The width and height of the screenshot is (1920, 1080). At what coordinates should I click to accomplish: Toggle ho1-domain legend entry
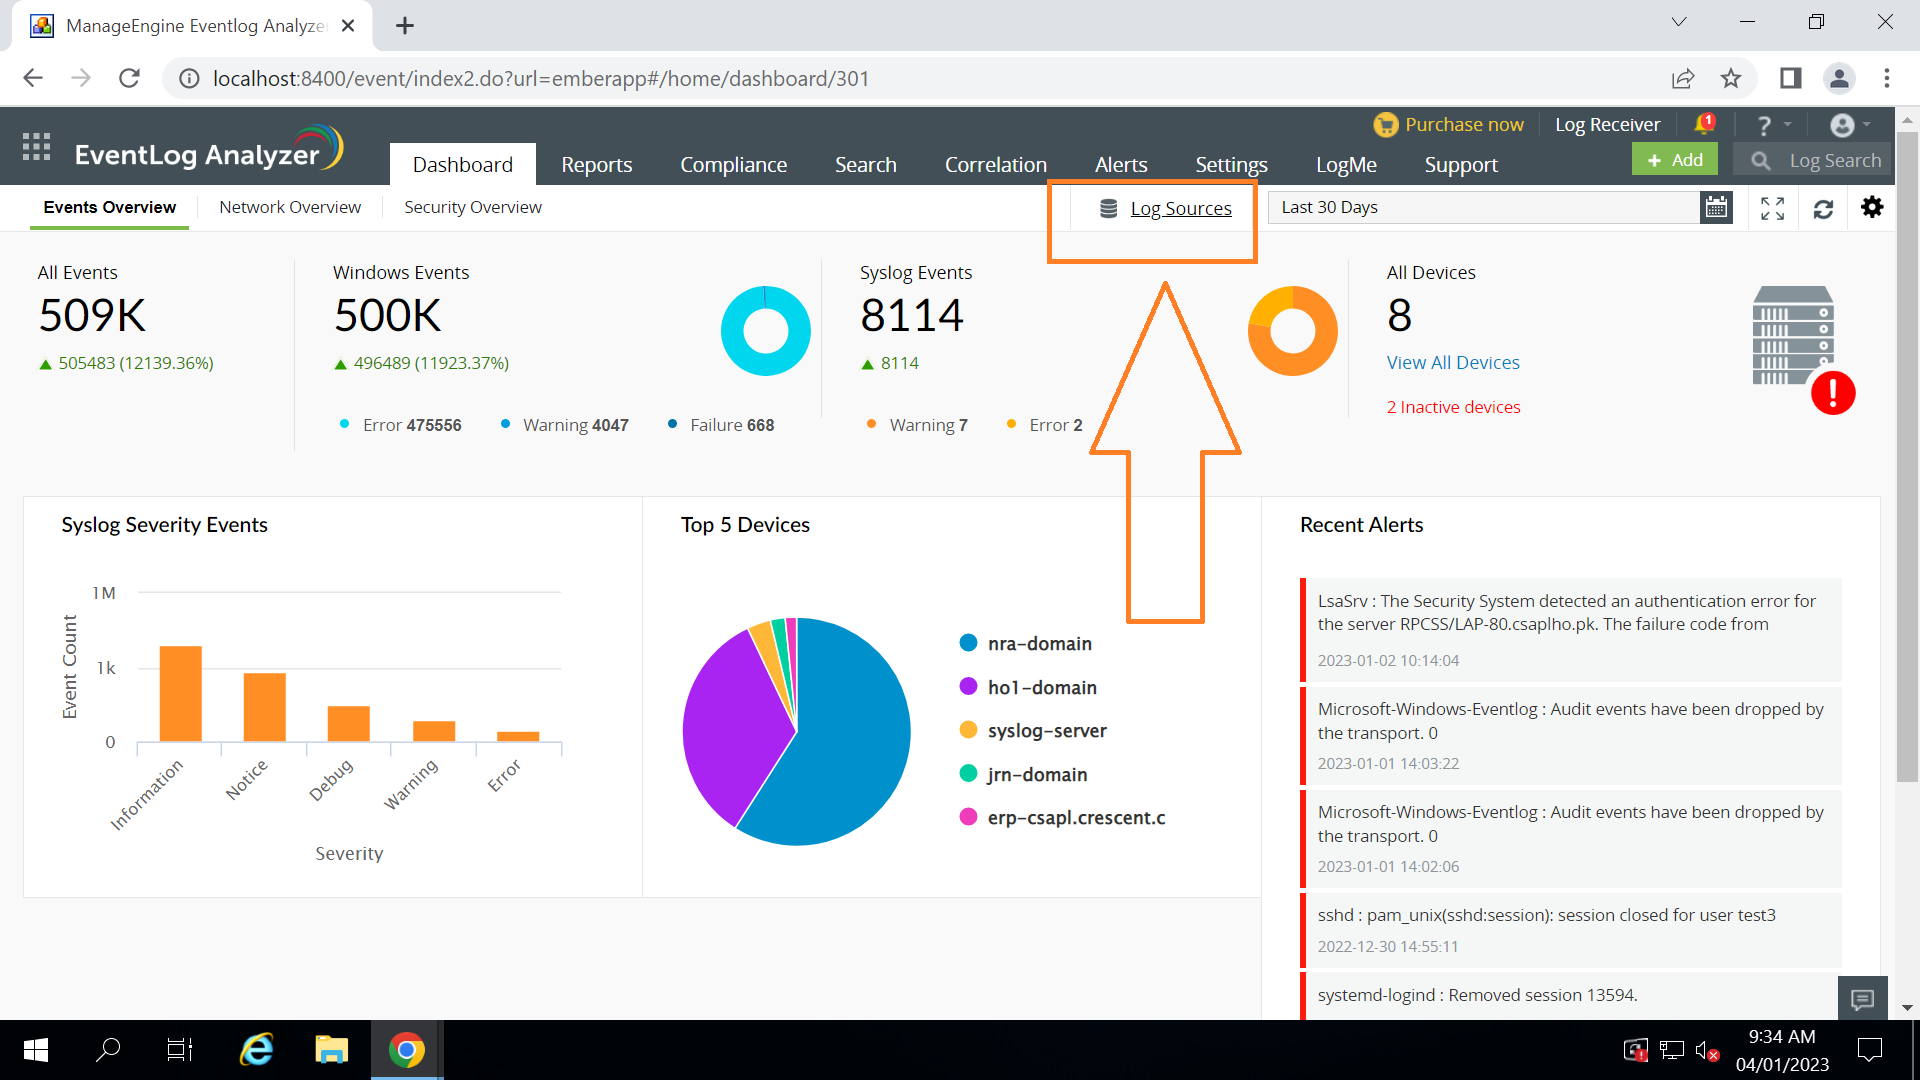[1041, 688]
